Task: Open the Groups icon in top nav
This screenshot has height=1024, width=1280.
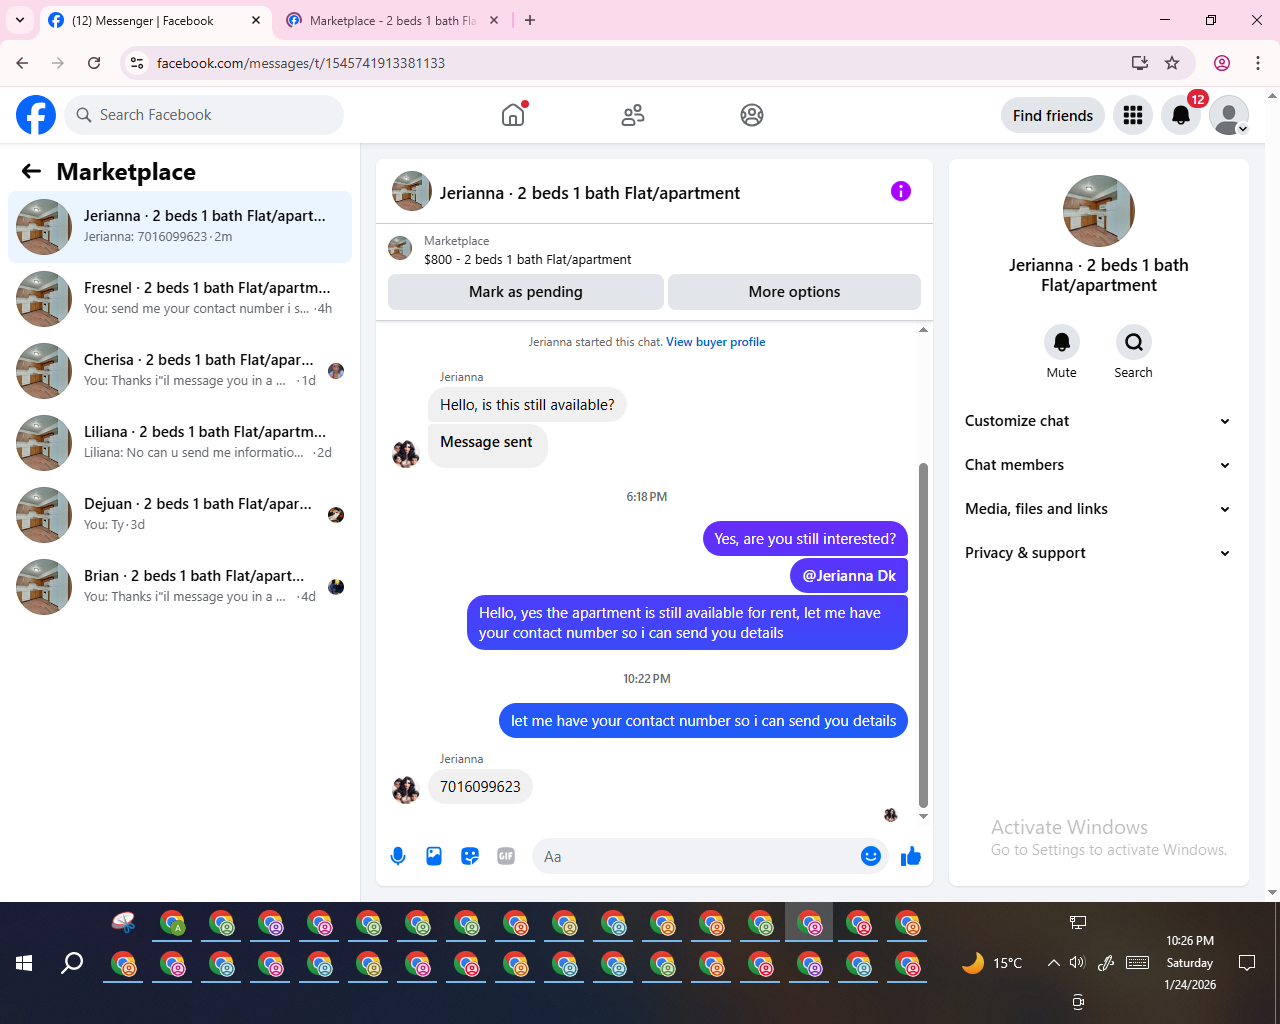Action: [752, 115]
